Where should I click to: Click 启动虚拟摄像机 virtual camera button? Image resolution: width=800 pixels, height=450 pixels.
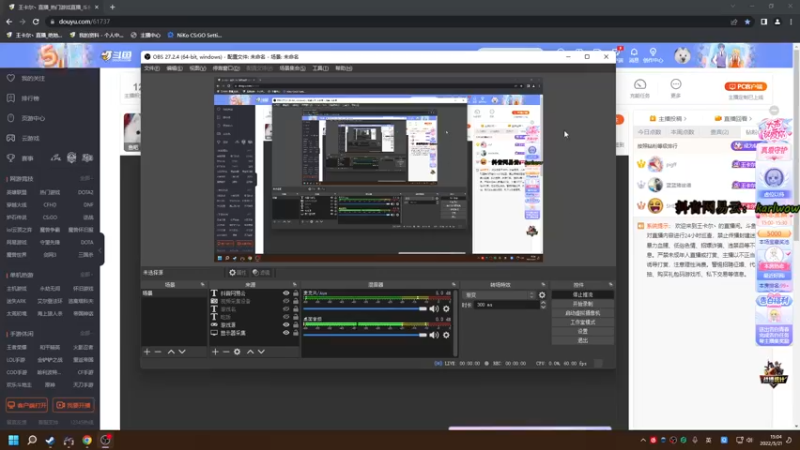582,313
